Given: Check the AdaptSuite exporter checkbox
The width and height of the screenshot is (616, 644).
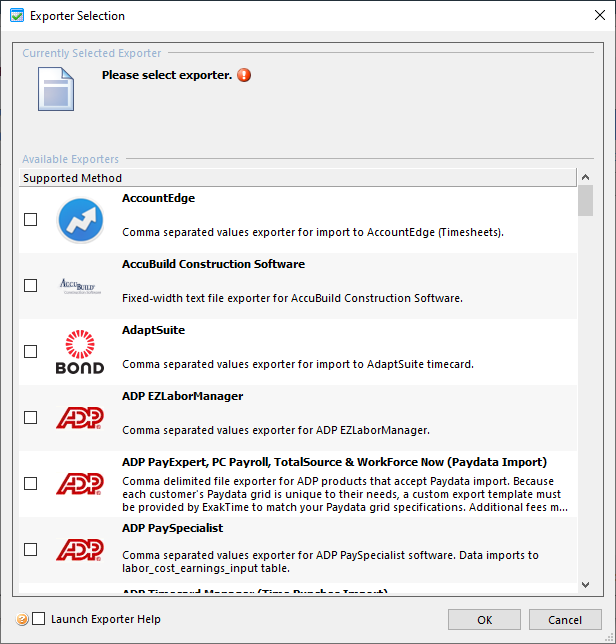Looking at the screenshot, I should [30, 352].
